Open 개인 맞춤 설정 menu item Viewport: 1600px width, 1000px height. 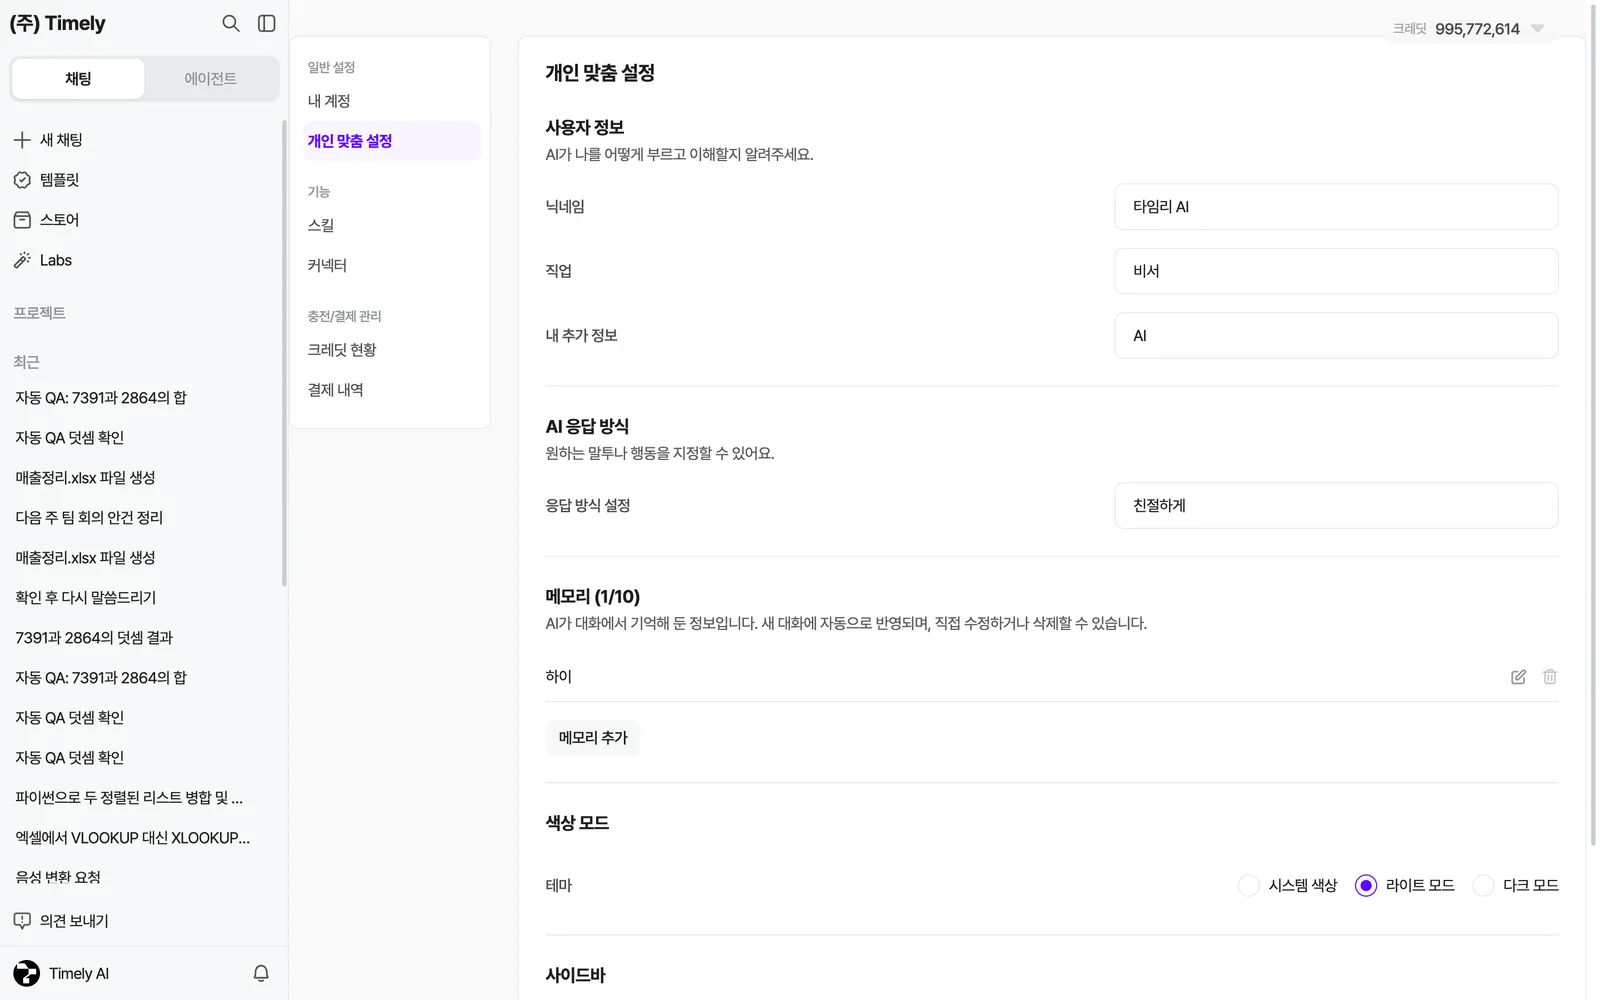point(390,141)
